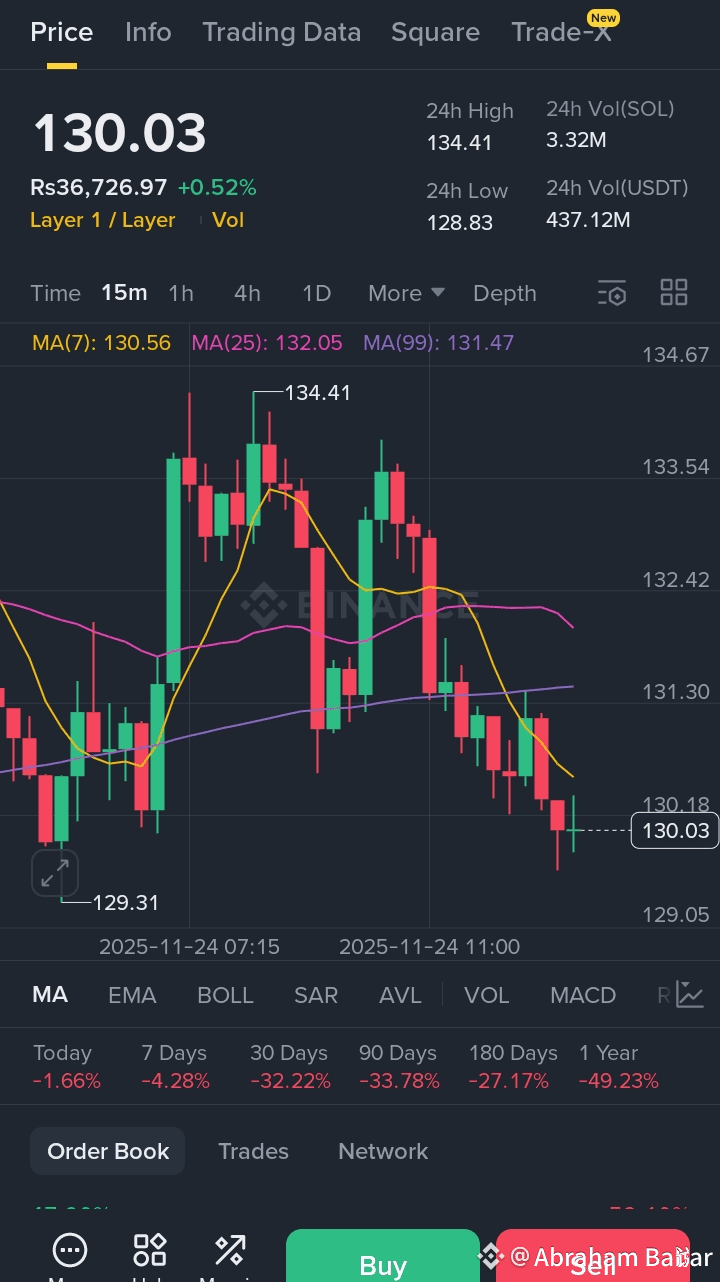The image size is (720, 1282).
Task: Tap the 7 Days -4.28% performance
Action: 175,1067
